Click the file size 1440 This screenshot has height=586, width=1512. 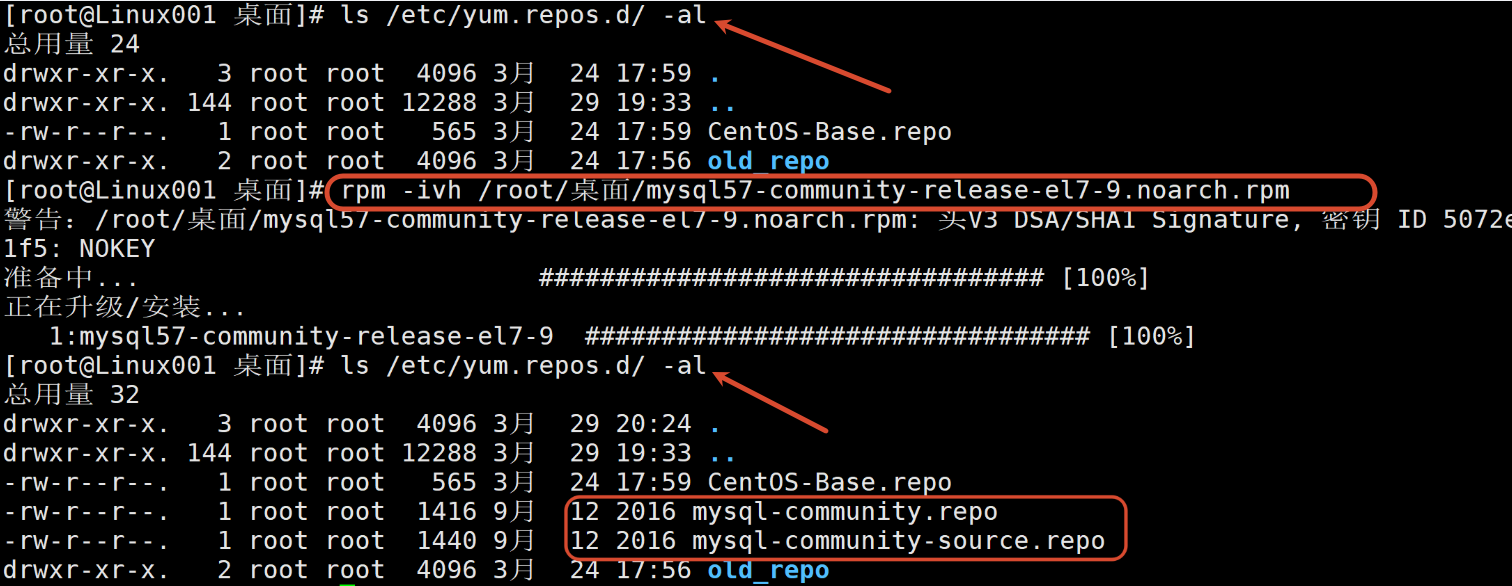click(x=447, y=541)
